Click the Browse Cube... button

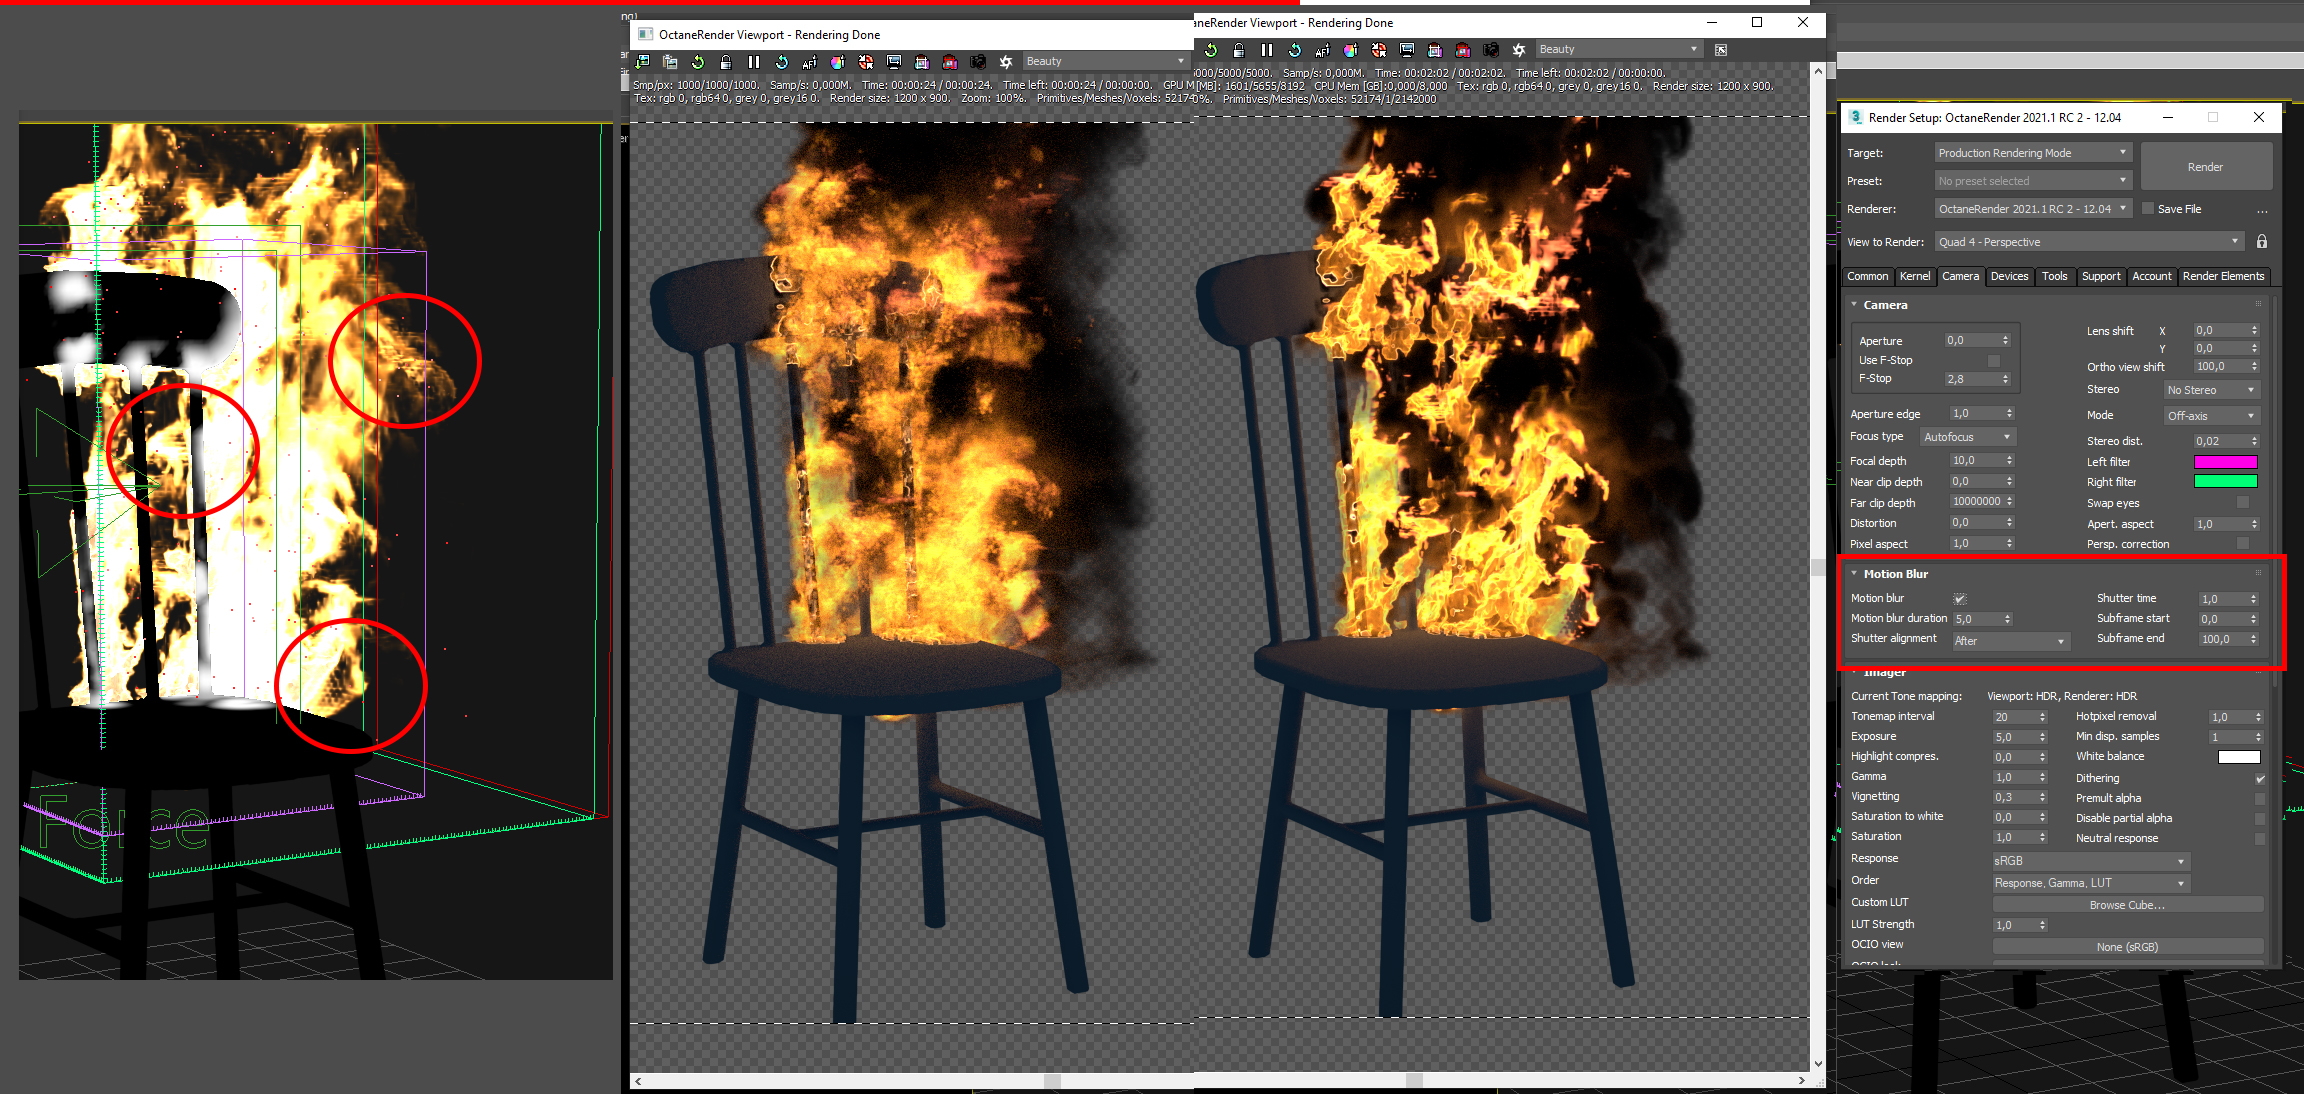tap(2127, 905)
